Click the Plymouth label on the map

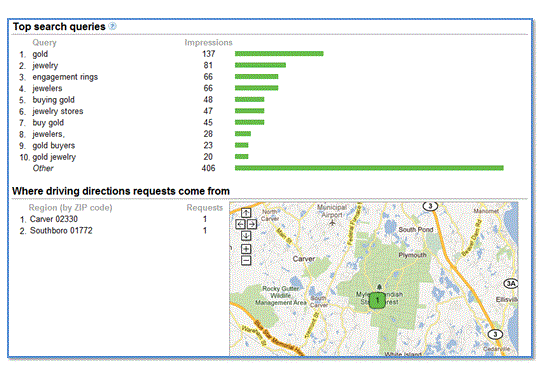(x=412, y=255)
